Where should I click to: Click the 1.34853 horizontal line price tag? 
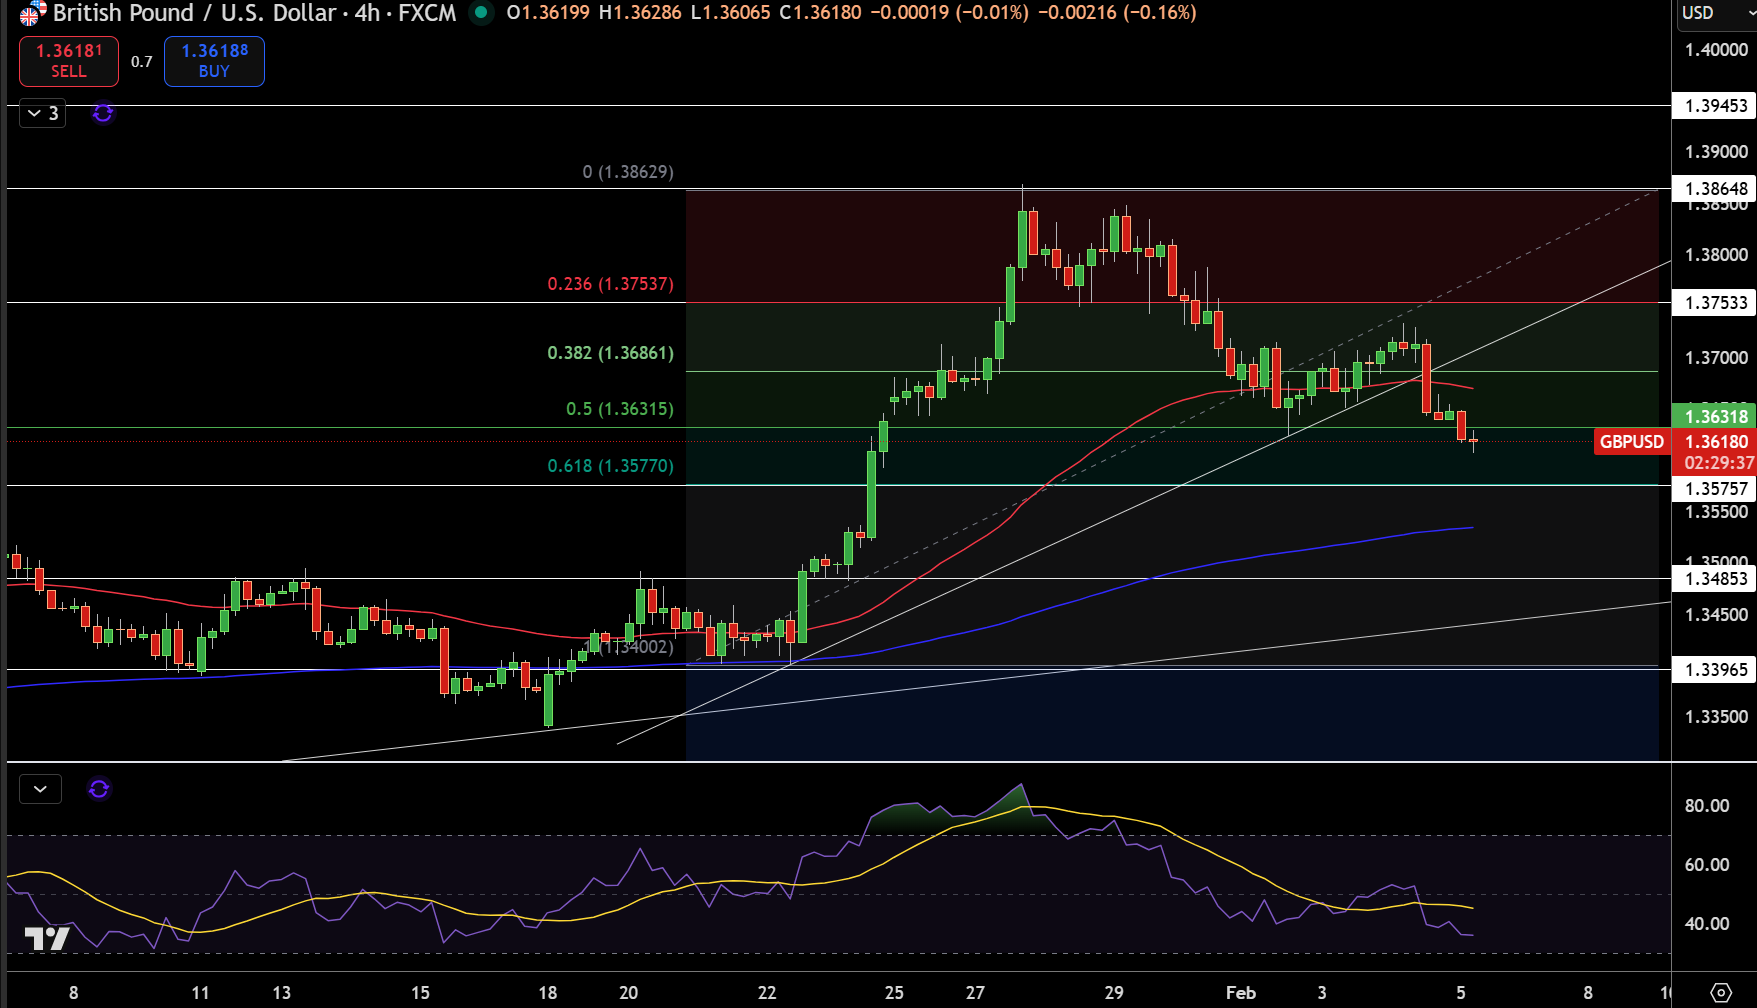click(x=1714, y=579)
